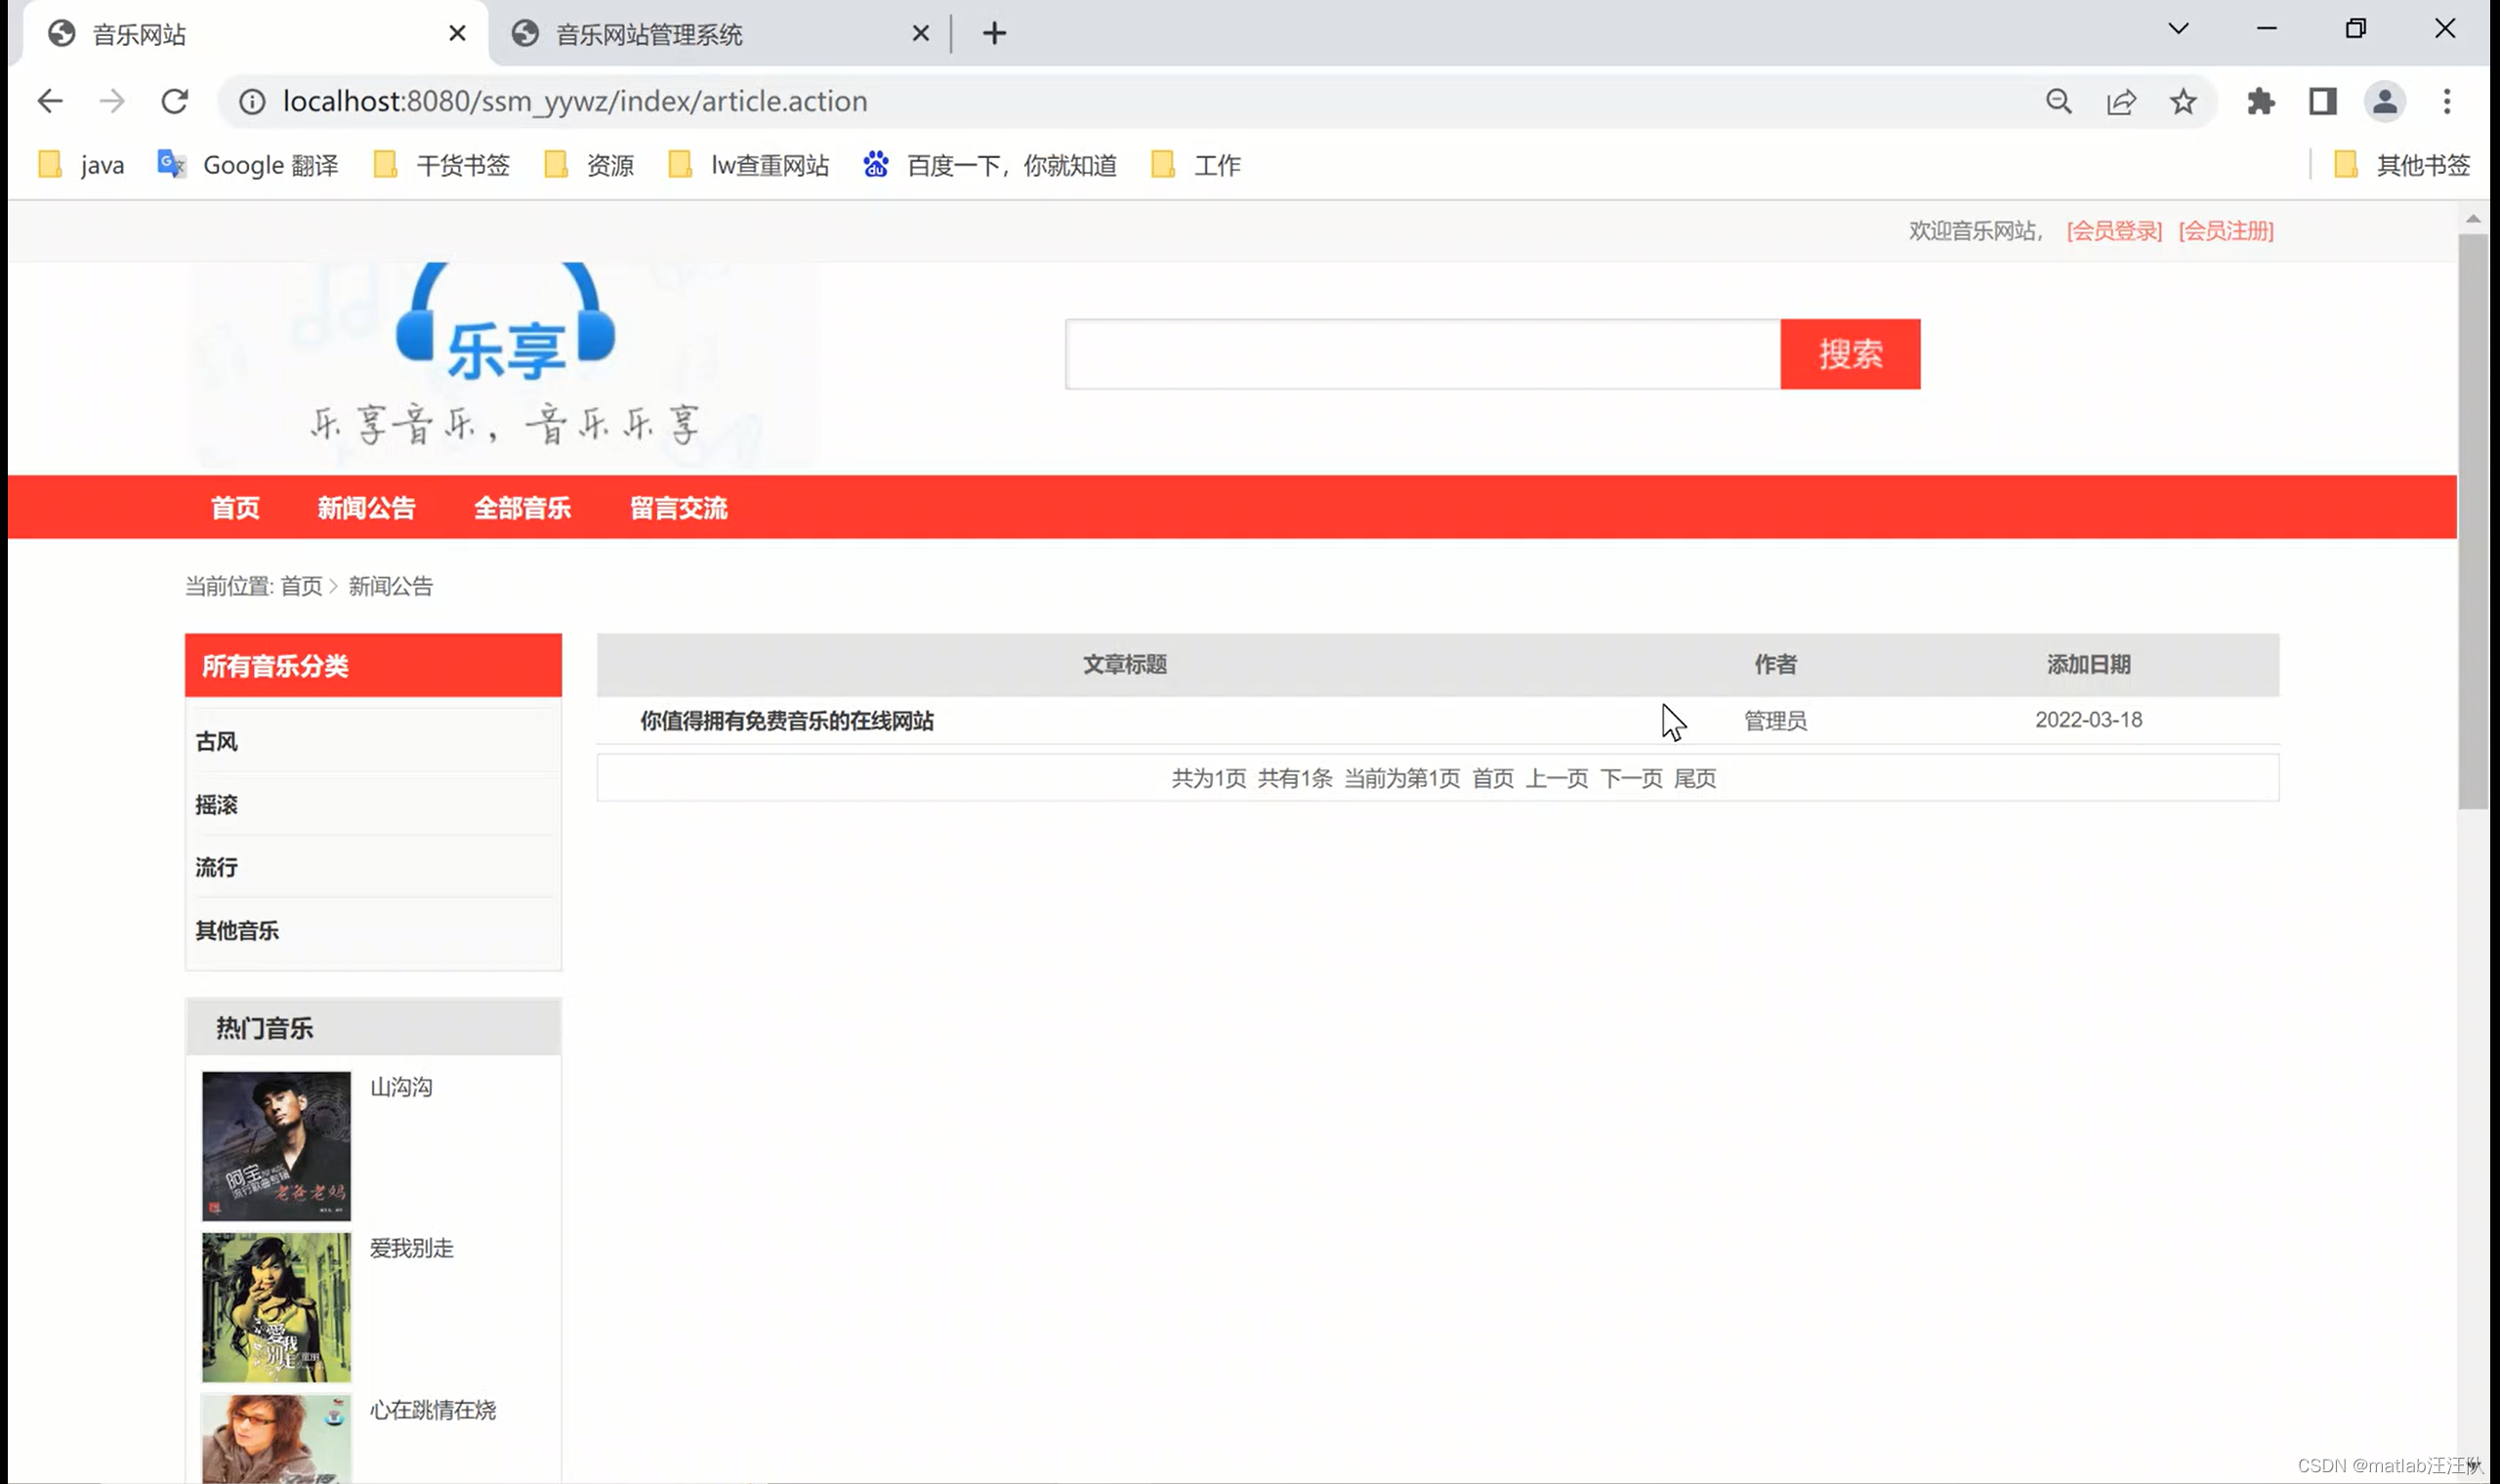View site information icon beside URL
2500x1484 pixels.
[x=252, y=101]
